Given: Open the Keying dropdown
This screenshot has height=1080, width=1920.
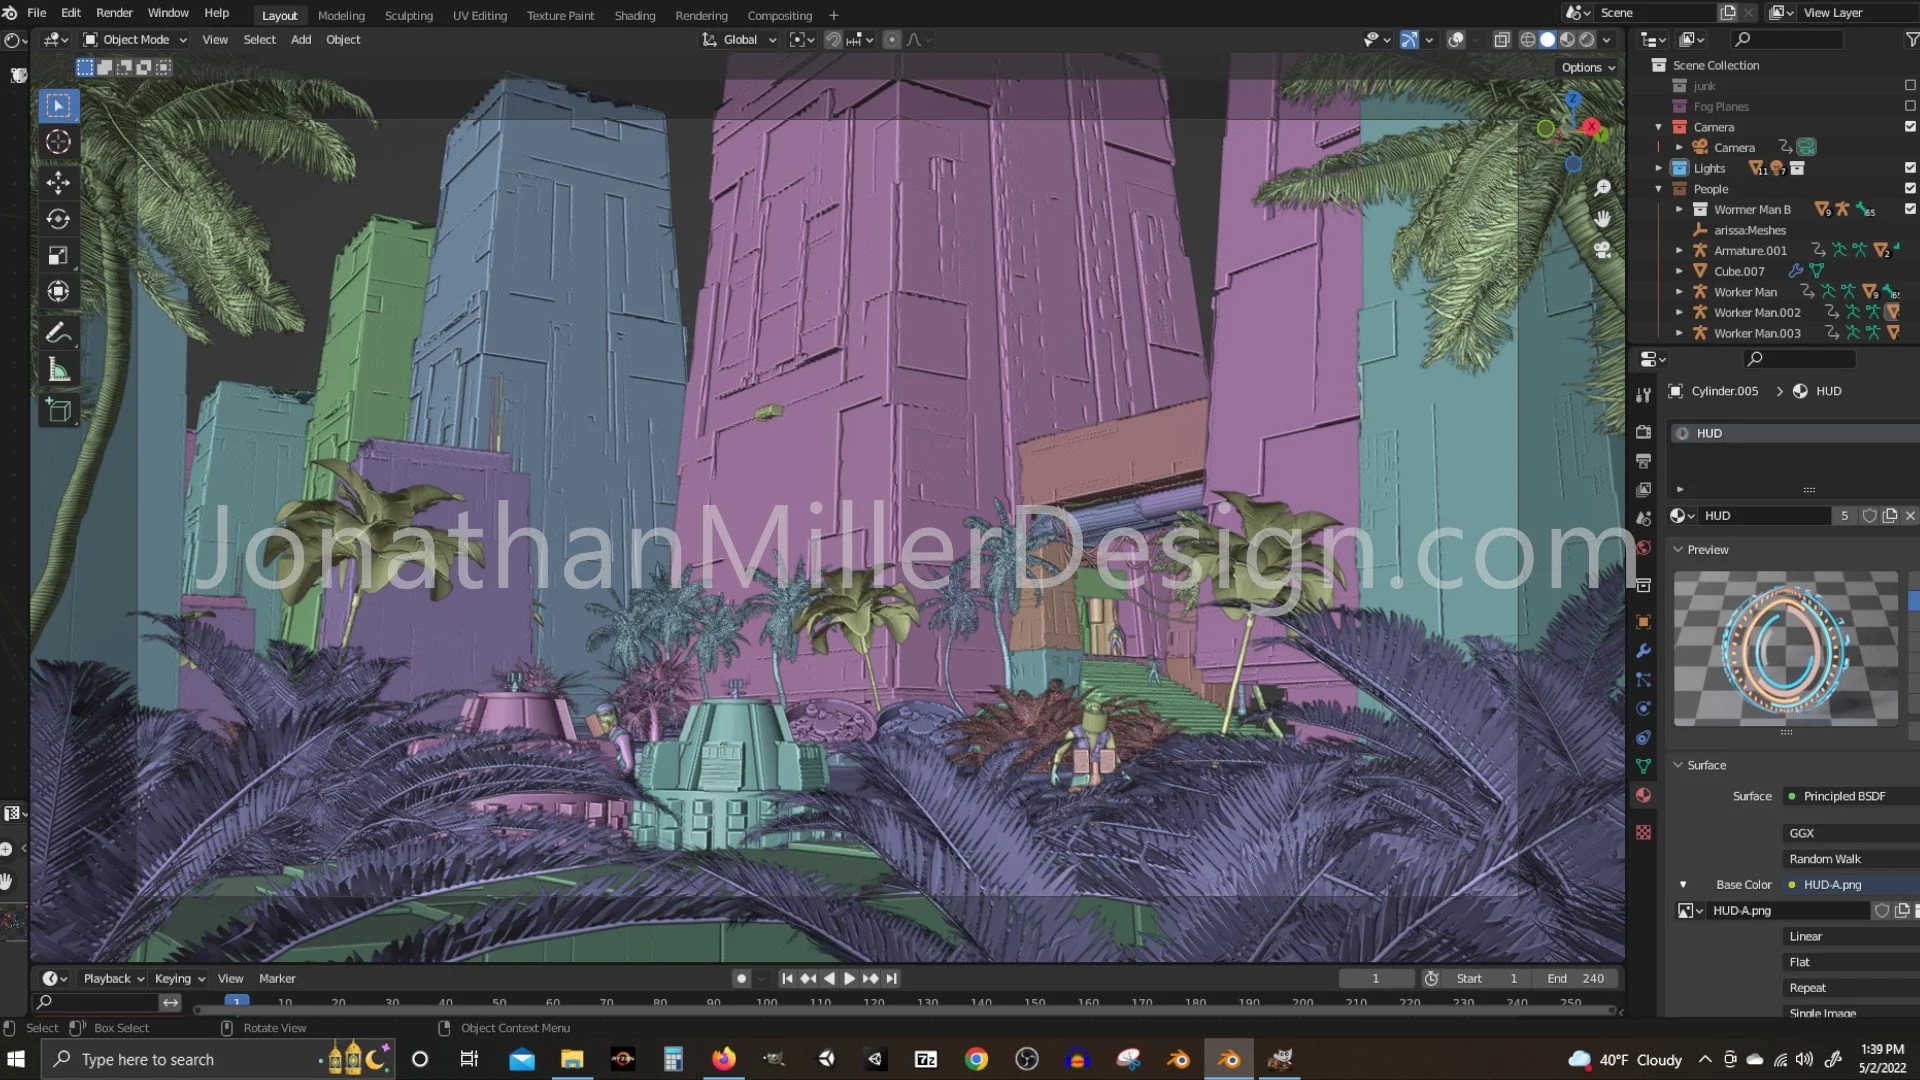Looking at the screenshot, I should (179, 979).
